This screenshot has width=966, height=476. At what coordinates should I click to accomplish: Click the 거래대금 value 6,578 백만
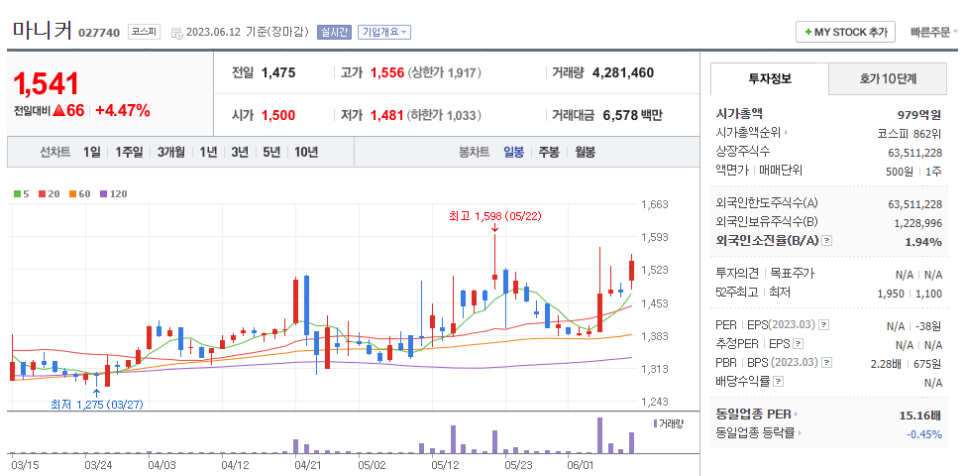633,115
